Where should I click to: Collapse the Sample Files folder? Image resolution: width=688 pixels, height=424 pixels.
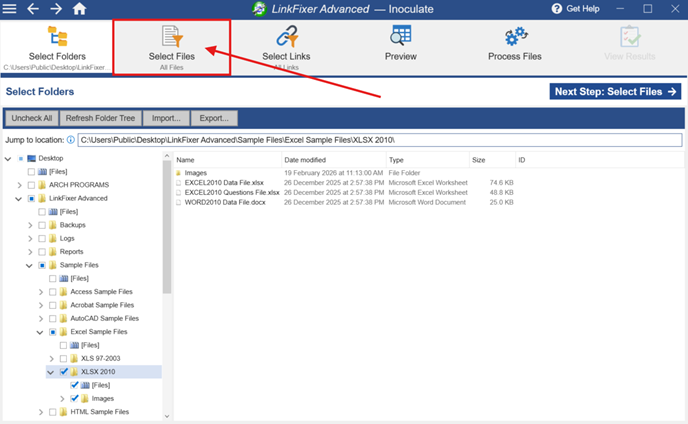[29, 265]
